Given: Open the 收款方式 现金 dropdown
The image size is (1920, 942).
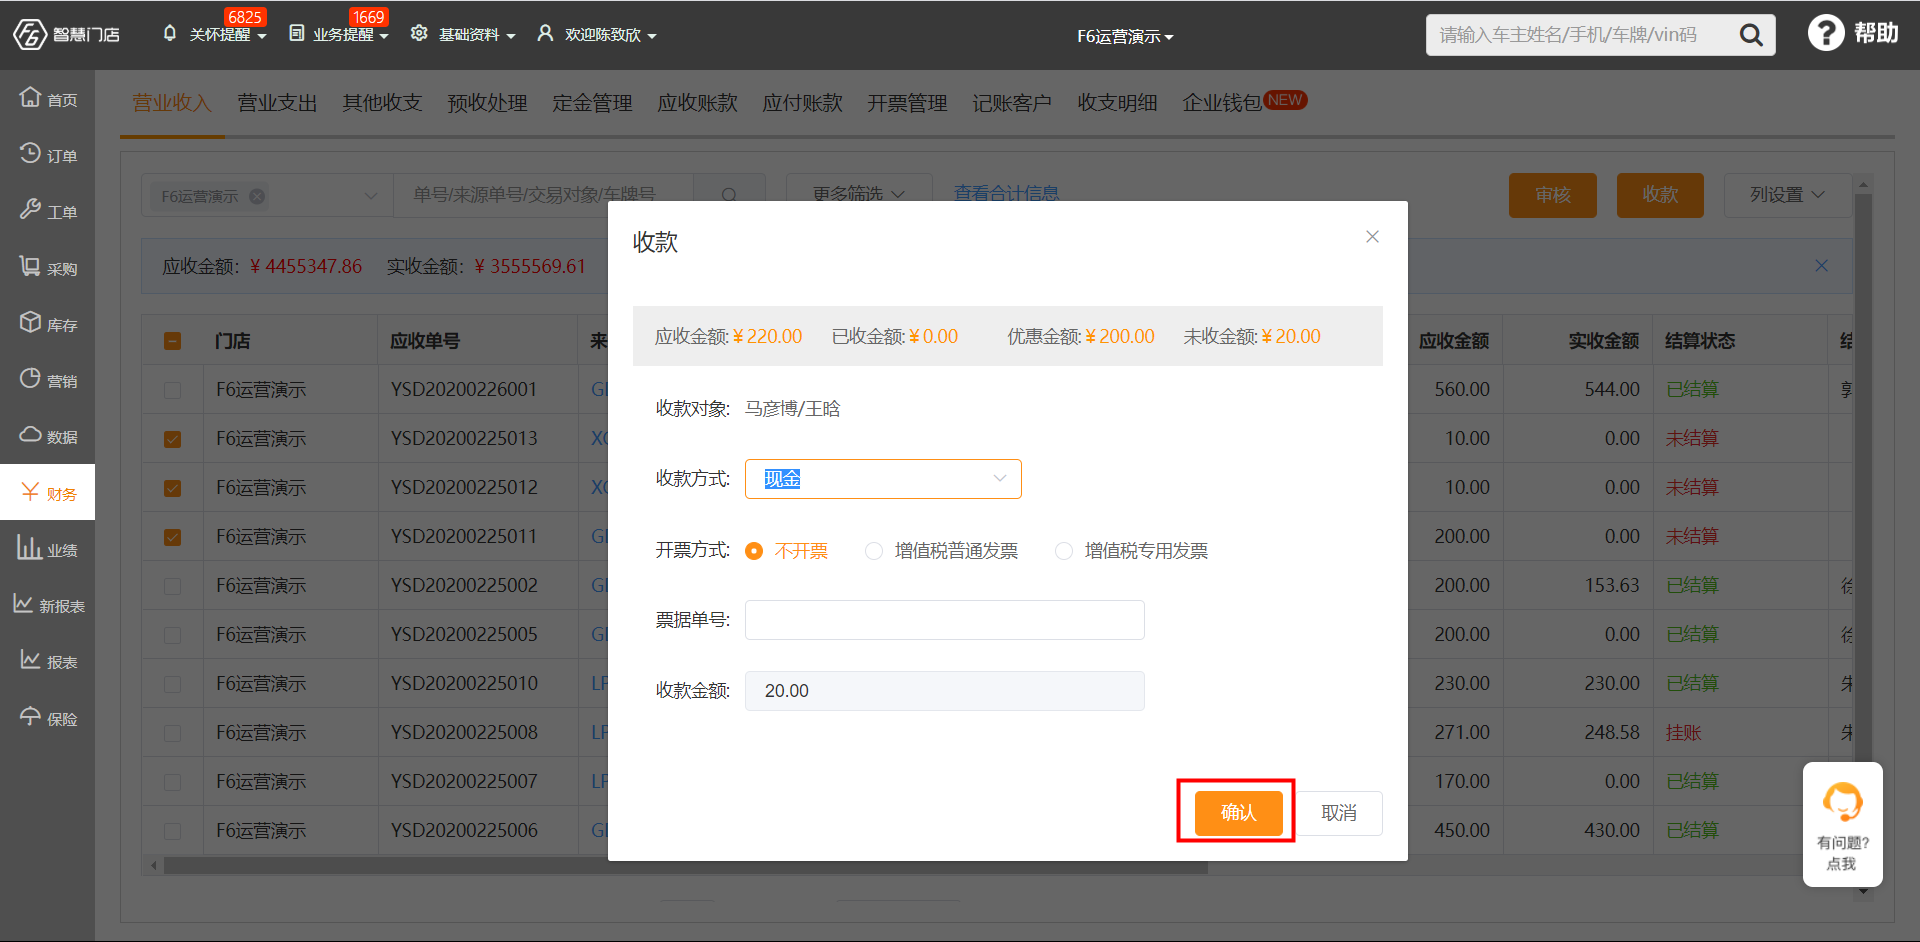Looking at the screenshot, I should click(x=883, y=479).
